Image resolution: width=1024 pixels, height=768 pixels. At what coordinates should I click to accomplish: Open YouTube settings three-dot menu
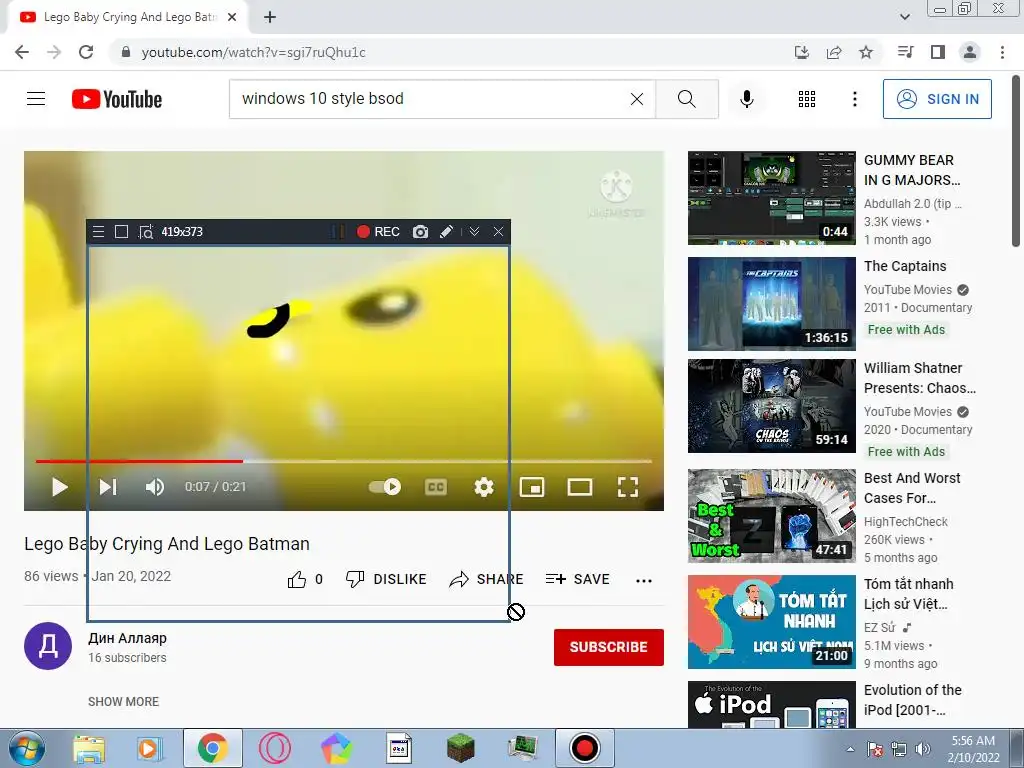pyautogui.click(x=855, y=99)
